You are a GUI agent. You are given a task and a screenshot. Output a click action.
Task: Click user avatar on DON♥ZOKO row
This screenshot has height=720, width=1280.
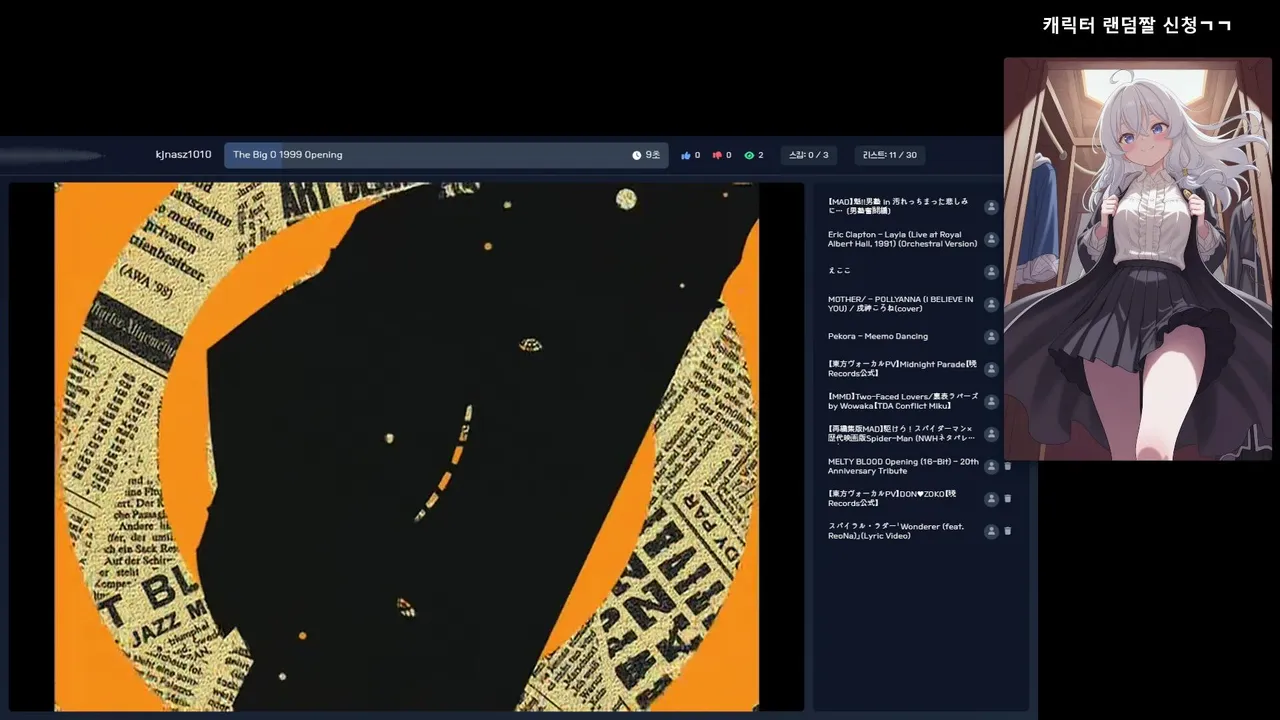[991, 499]
